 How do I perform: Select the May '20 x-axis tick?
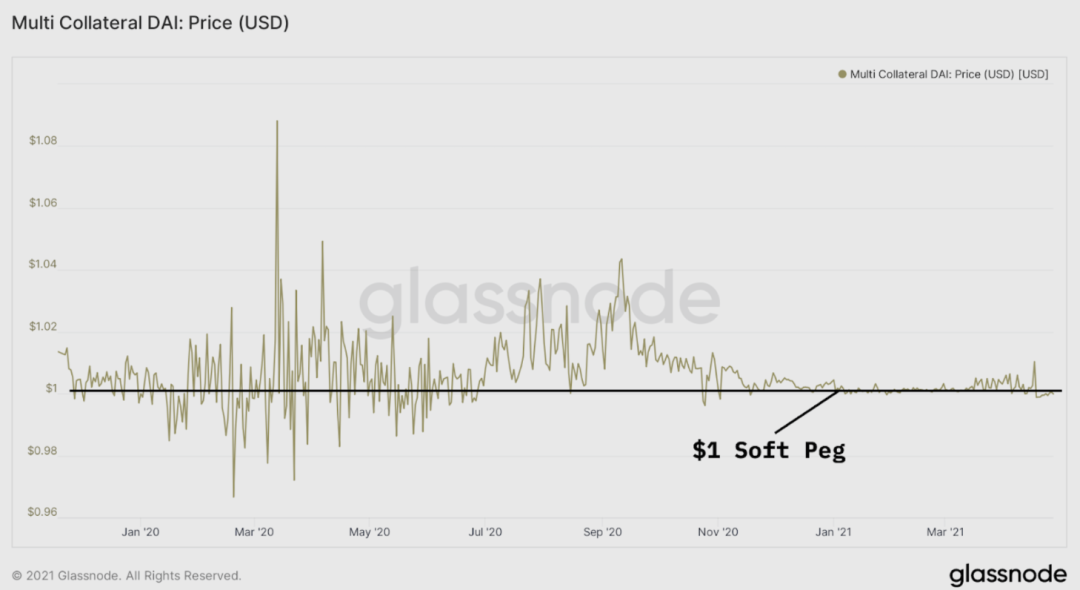click(x=369, y=532)
